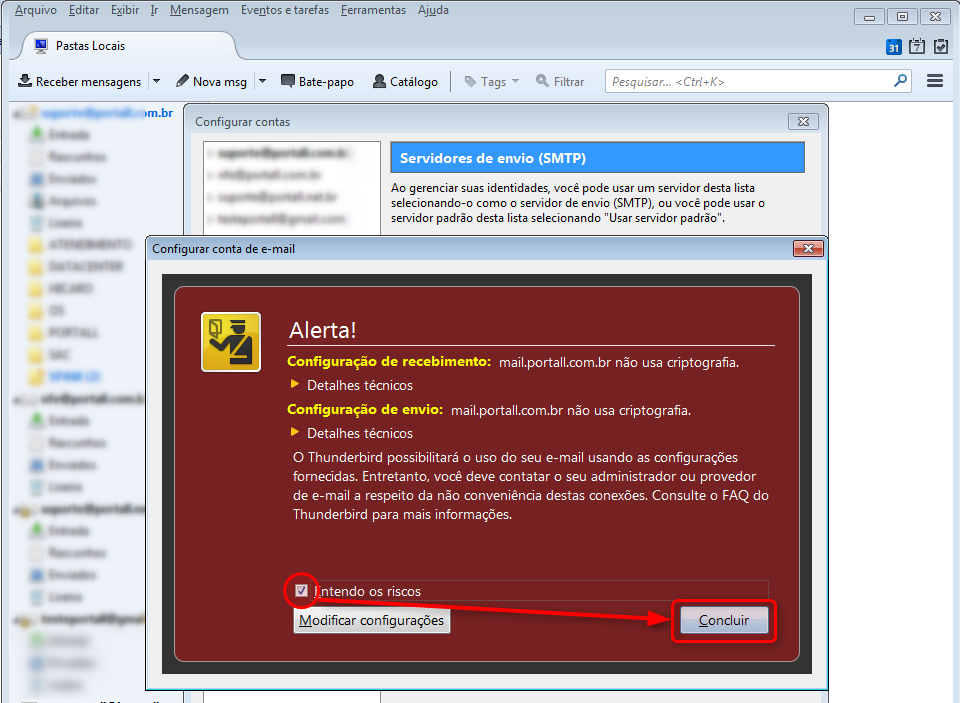
Task: Compose with the Nova msg button
Action: pos(211,81)
